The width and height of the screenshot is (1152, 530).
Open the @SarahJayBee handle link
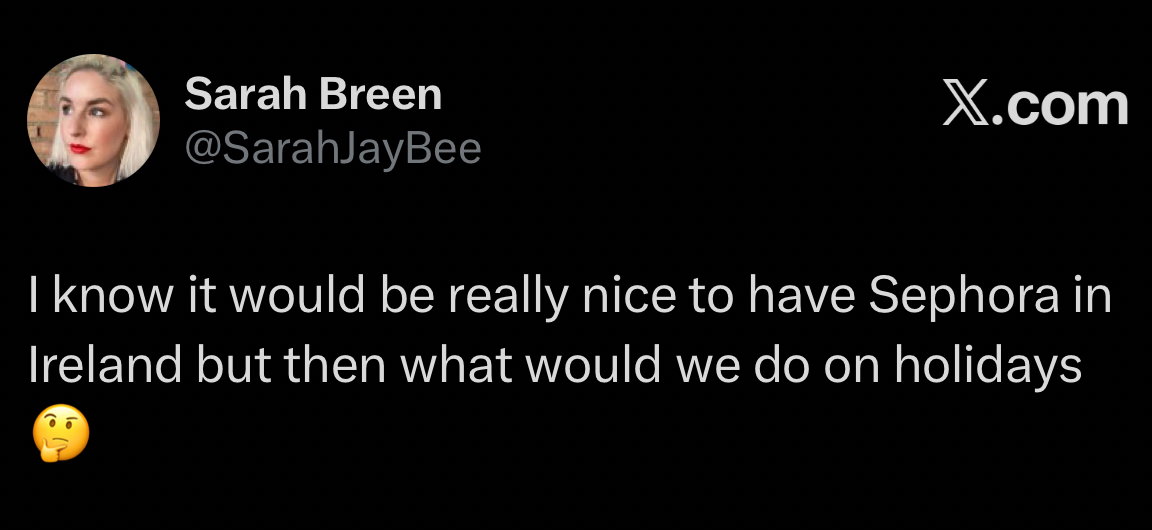coord(333,149)
